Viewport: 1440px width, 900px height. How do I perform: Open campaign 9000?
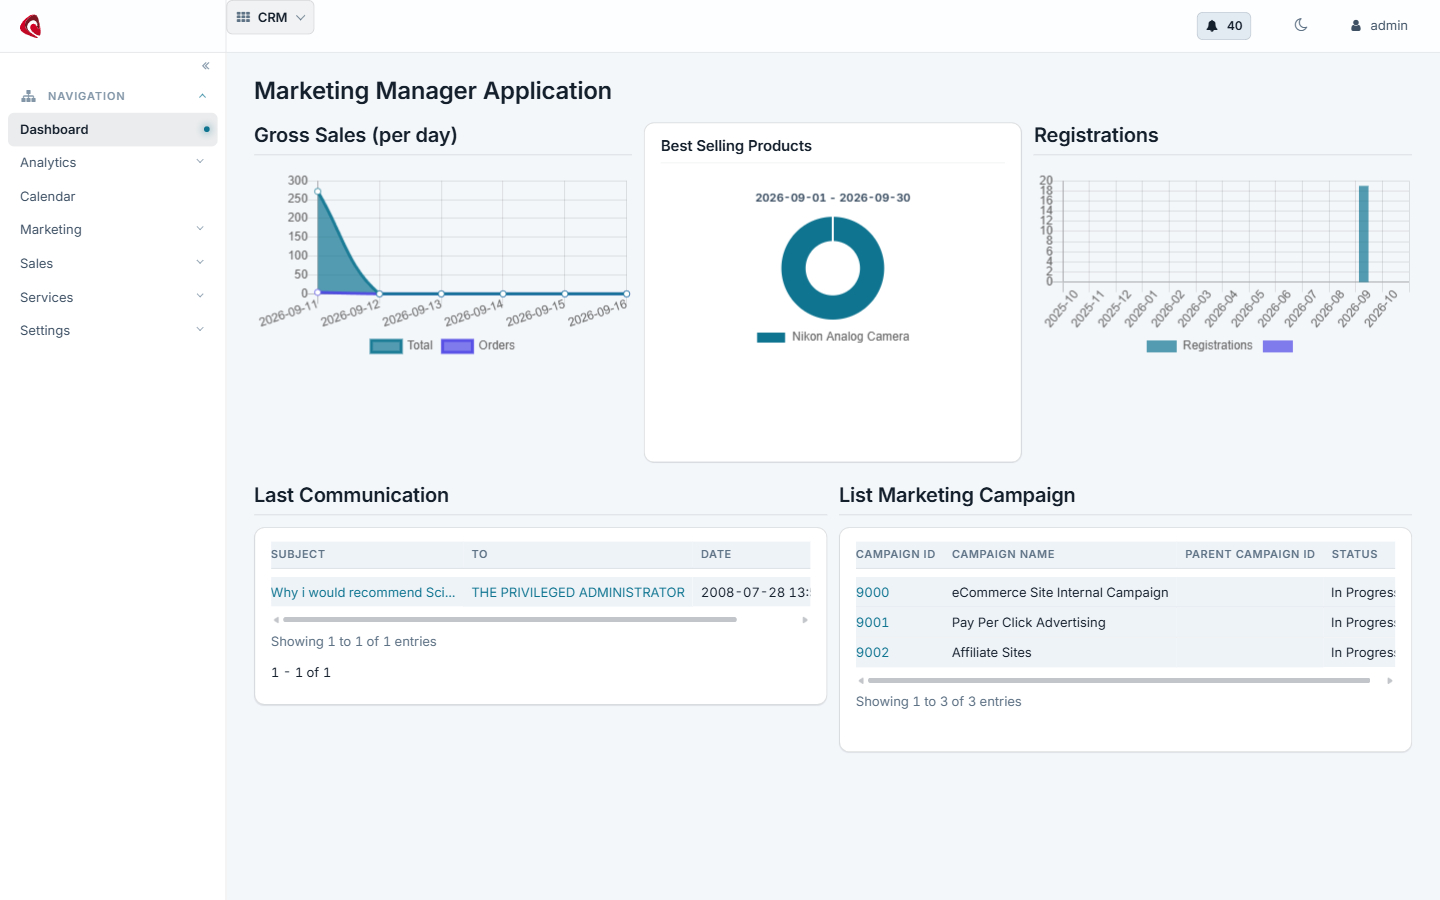tap(872, 593)
